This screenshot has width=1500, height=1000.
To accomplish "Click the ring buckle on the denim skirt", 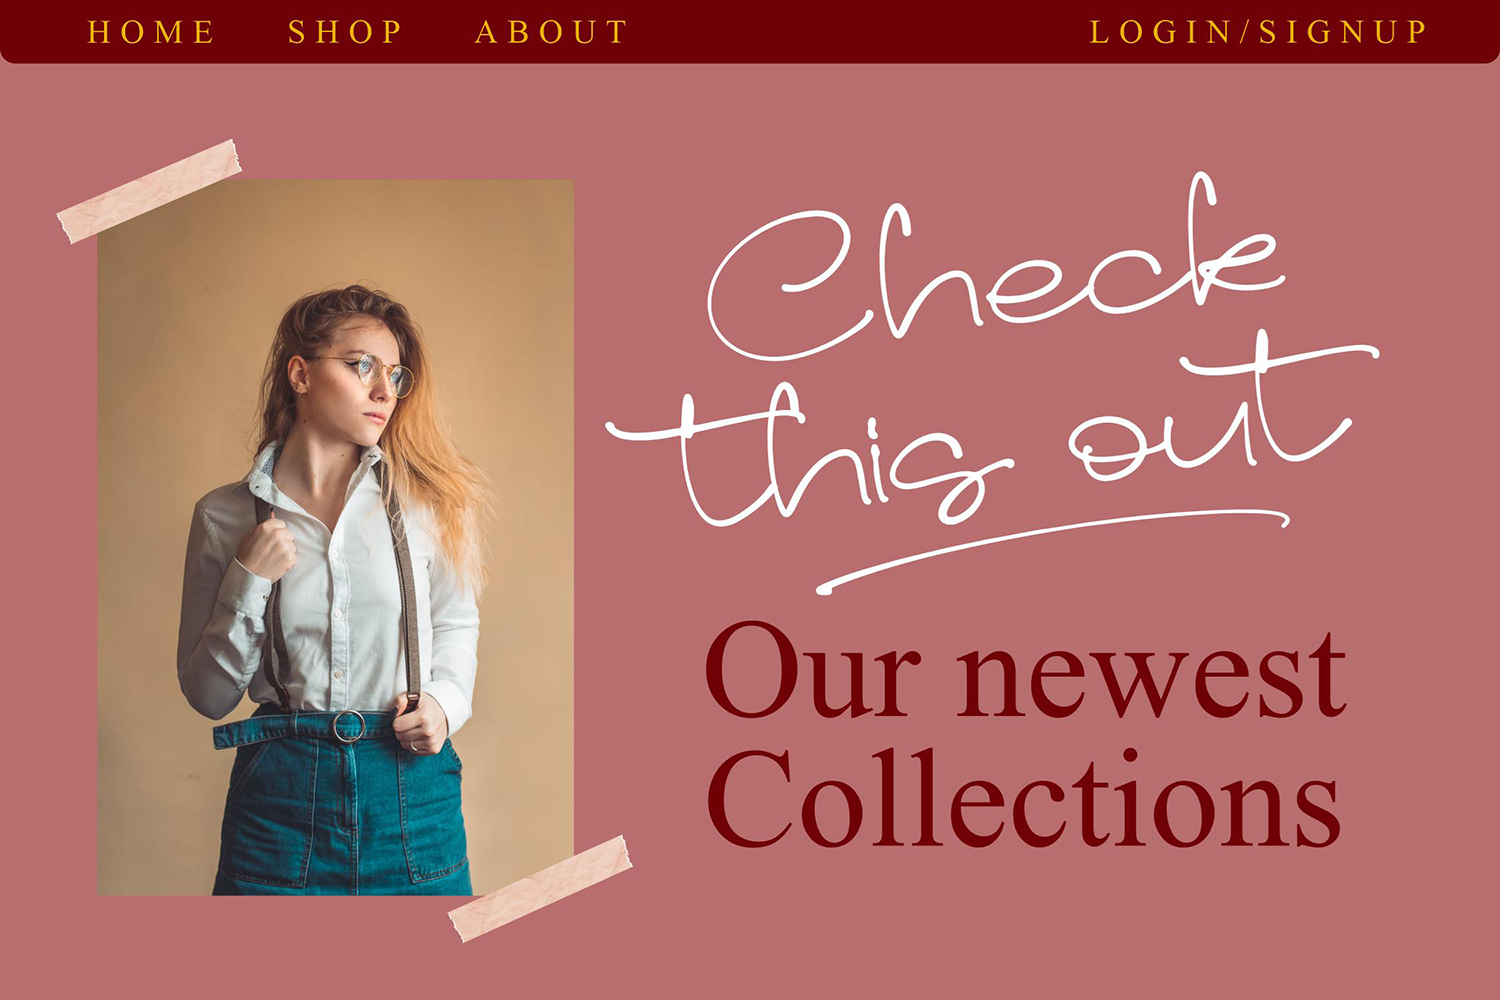I will pos(349,726).
